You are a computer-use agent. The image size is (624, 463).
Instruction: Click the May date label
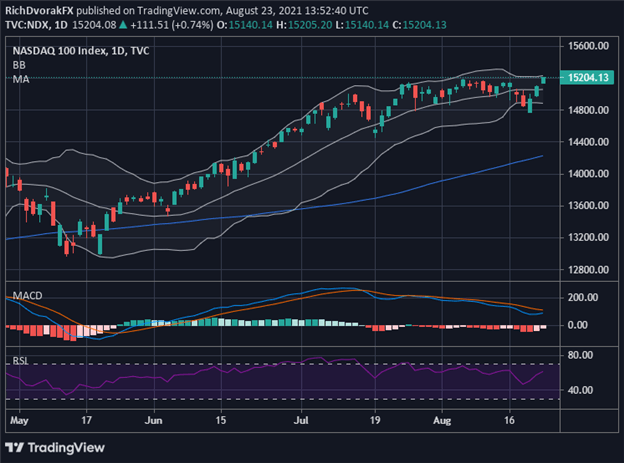click(x=19, y=420)
